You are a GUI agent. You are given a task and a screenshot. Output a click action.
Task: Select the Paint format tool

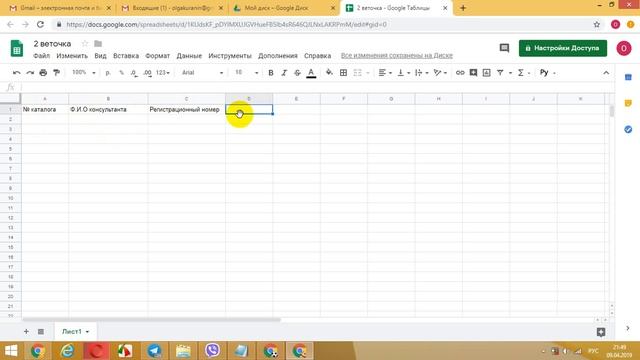56,73
